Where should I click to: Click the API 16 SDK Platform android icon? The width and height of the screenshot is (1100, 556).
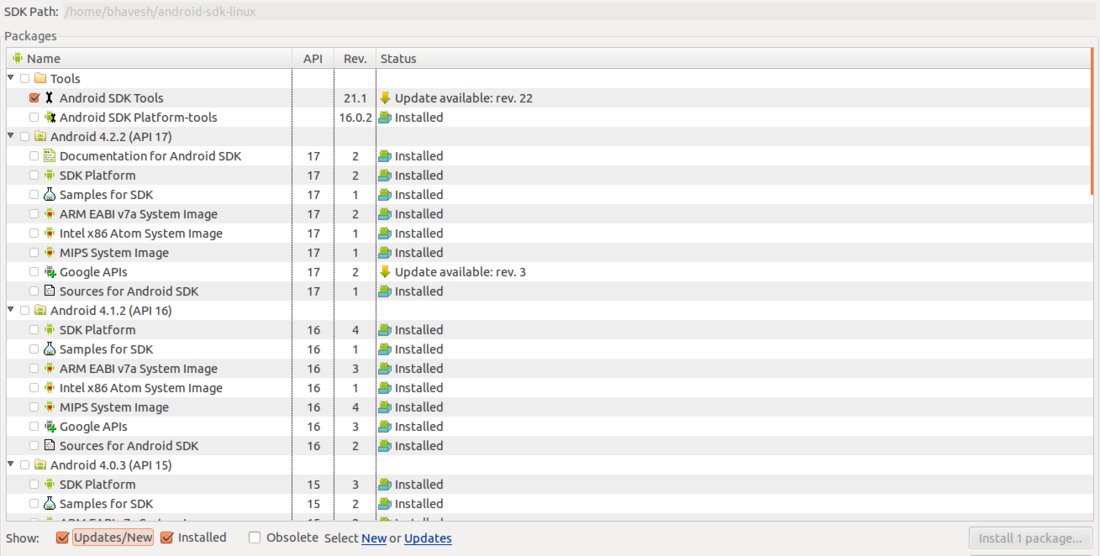(x=49, y=330)
